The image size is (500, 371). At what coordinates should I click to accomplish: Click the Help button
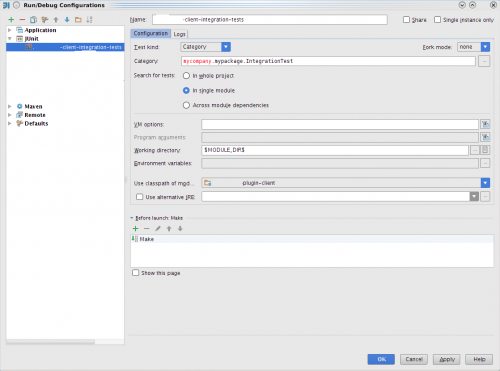479,359
